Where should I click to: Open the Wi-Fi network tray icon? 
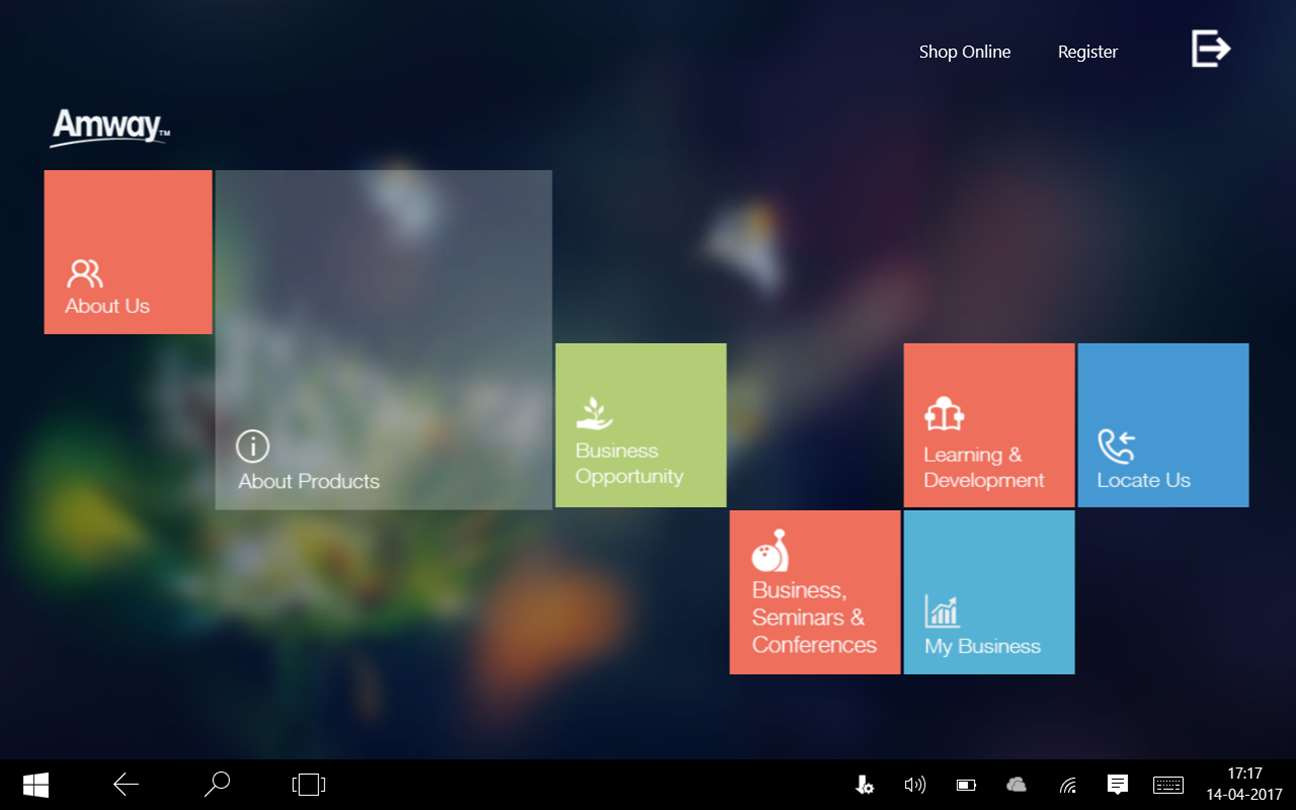click(1068, 786)
